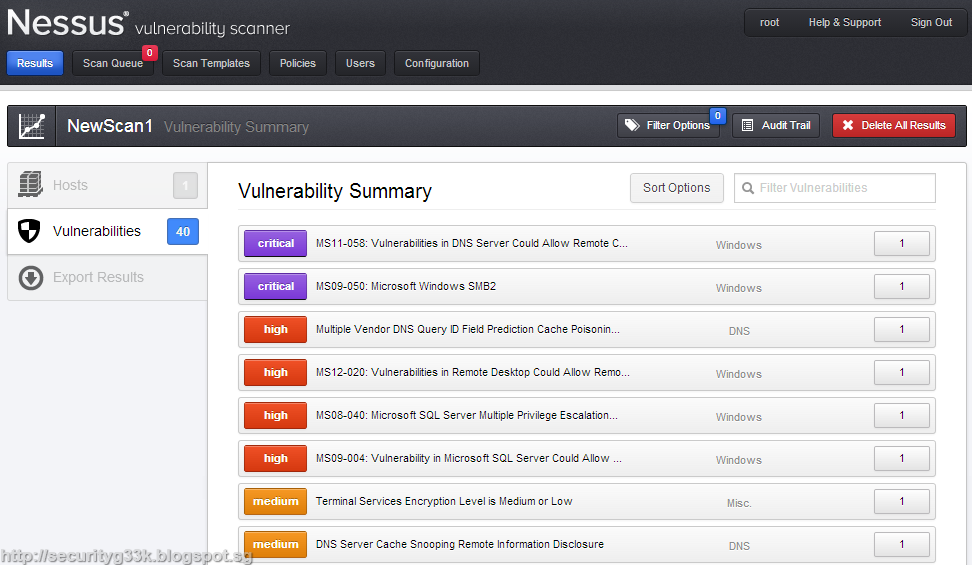This screenshot has width=972, height=565.
Task: Click the Hosts server stack icon
Action: pos(31,185)
